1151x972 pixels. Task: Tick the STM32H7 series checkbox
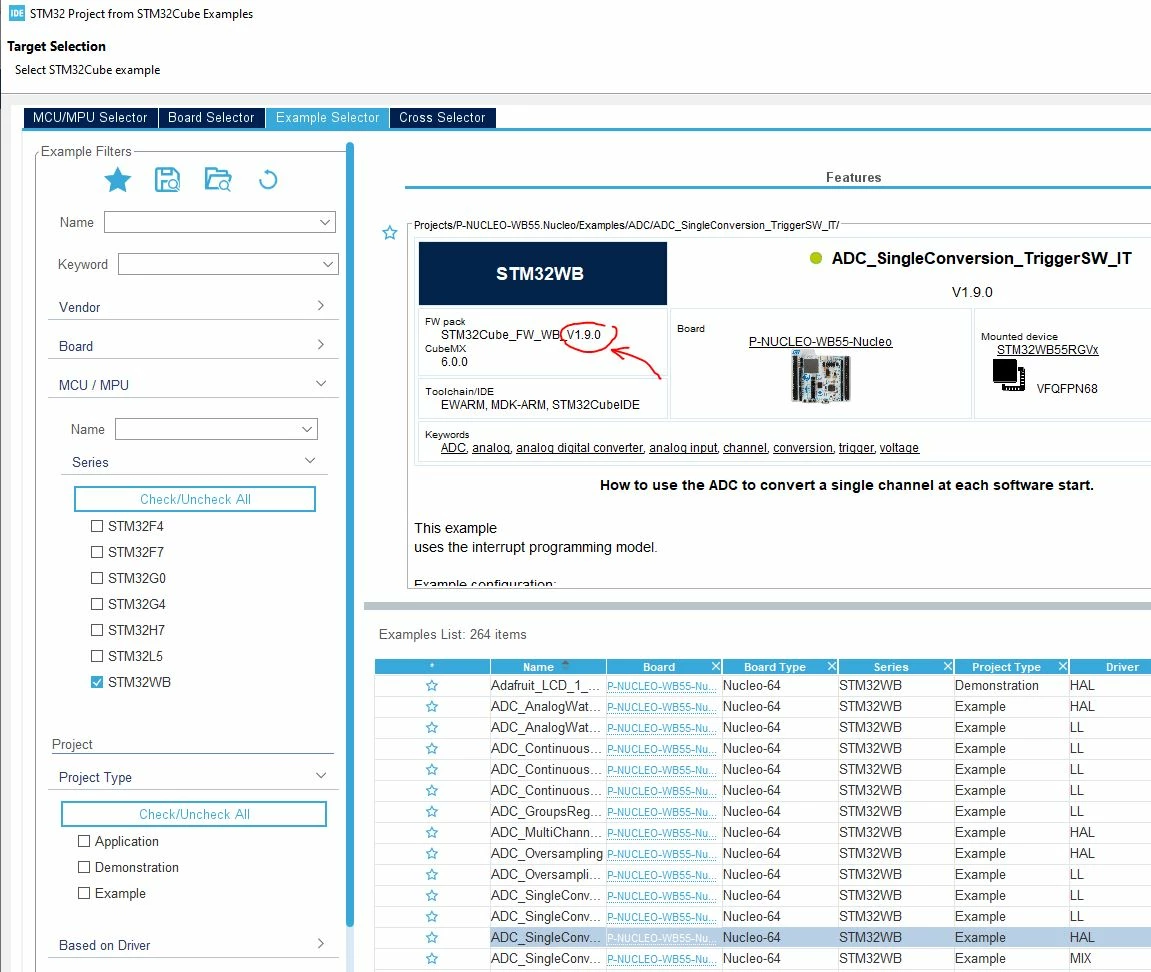(x=97, y=630)
